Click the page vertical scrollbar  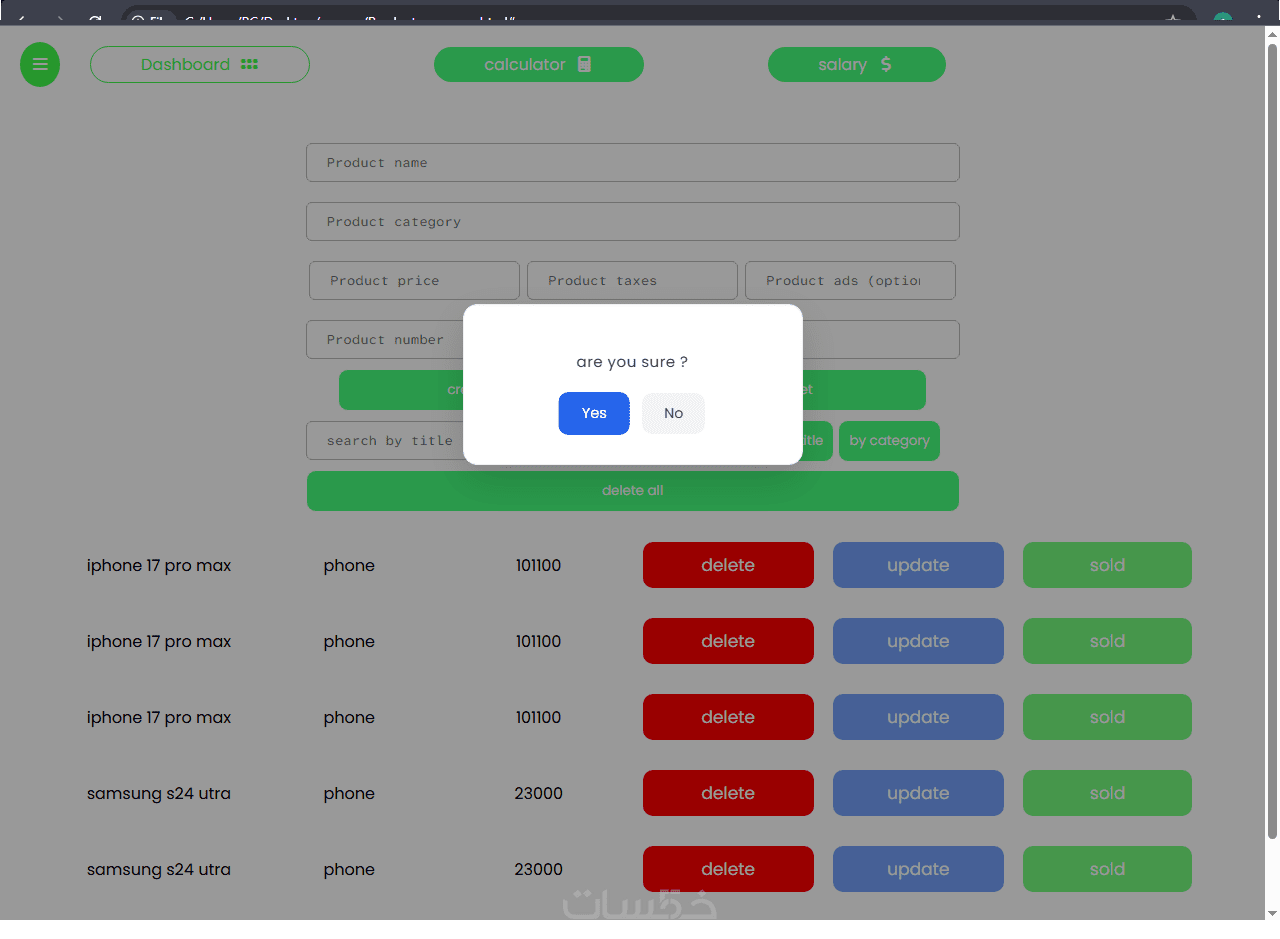coord(1272,440)
